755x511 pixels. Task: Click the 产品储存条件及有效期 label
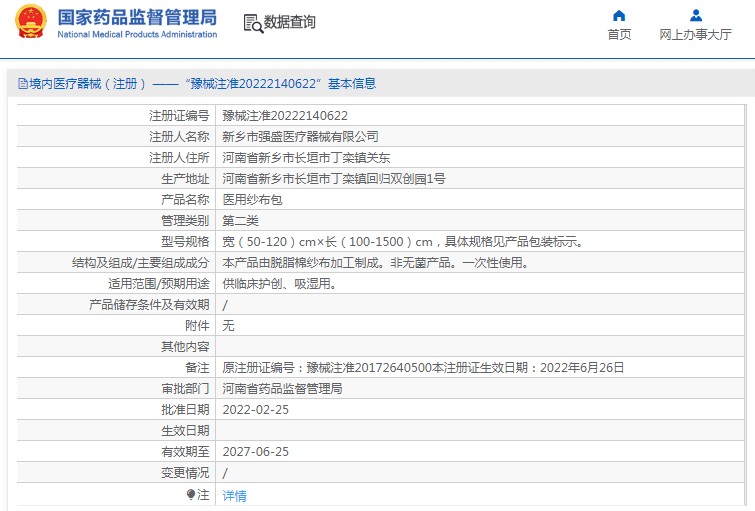coord(149,304)
